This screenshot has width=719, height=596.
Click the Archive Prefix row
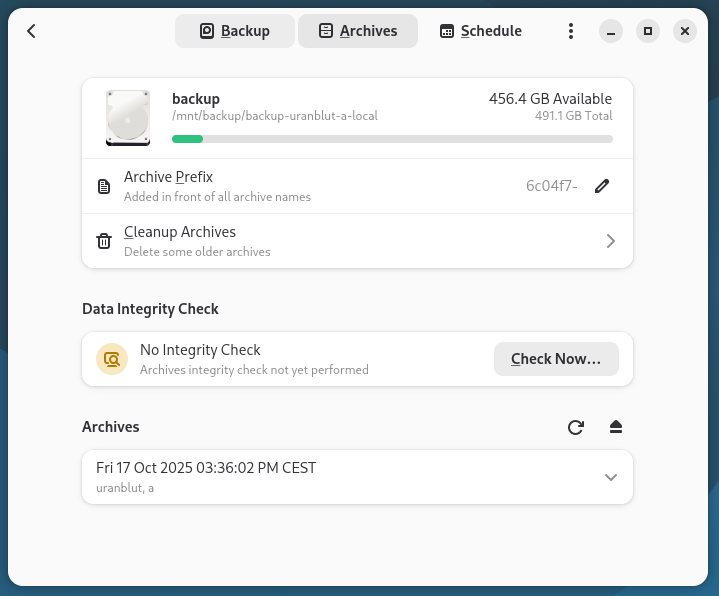[300, 186]
